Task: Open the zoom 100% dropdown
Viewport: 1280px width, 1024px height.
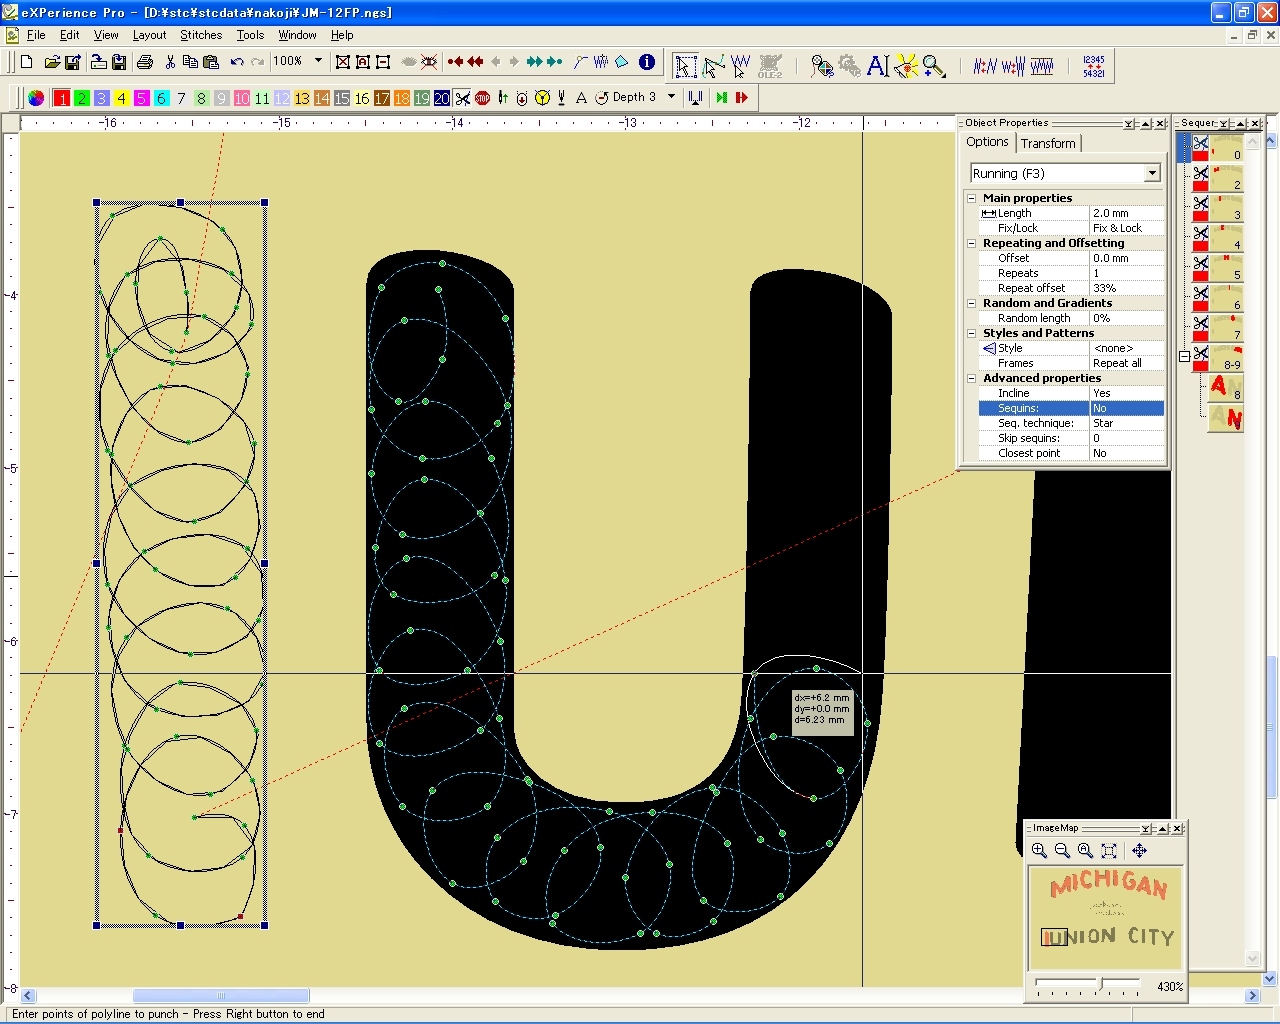Action: click(x=319, y=61)
